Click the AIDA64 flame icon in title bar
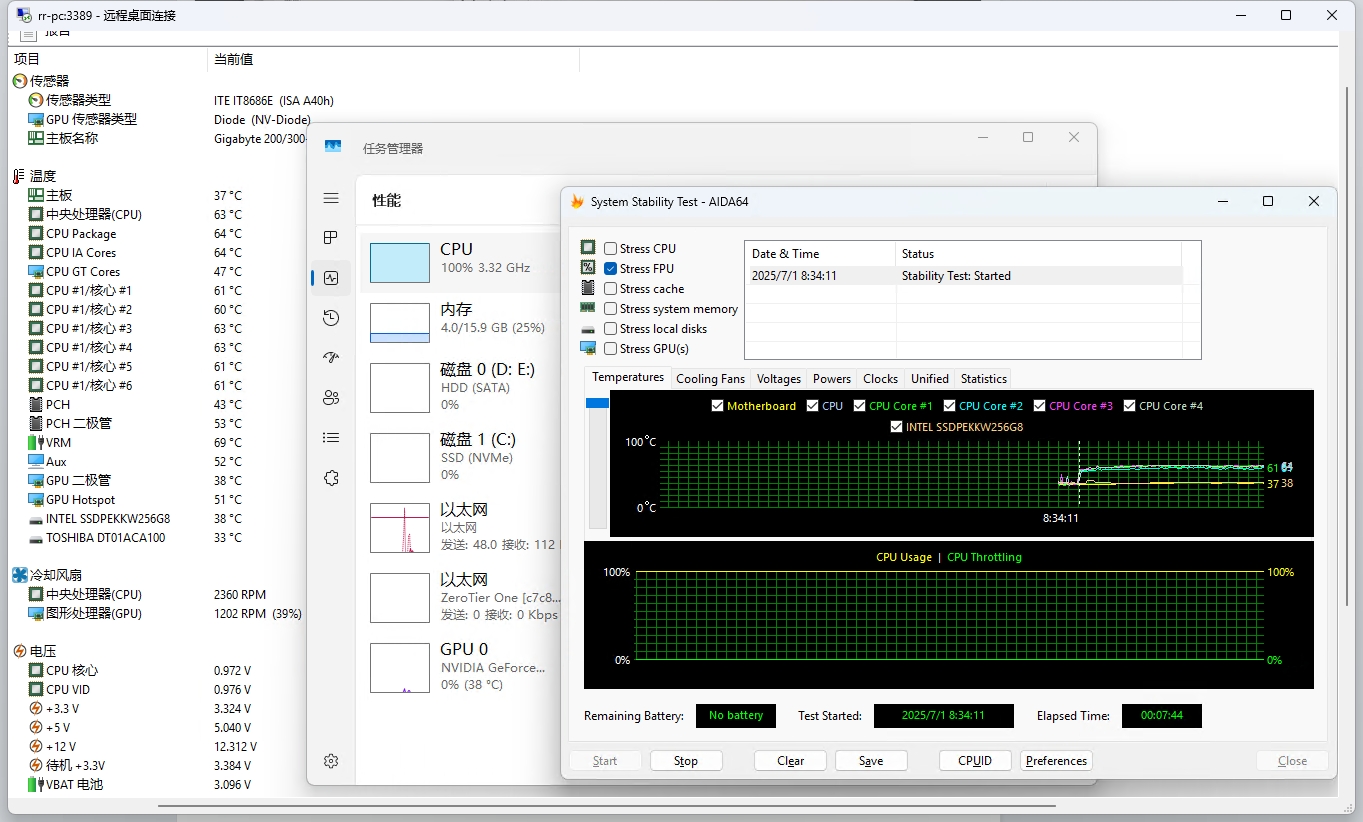1363x822 pixels. 577,201
